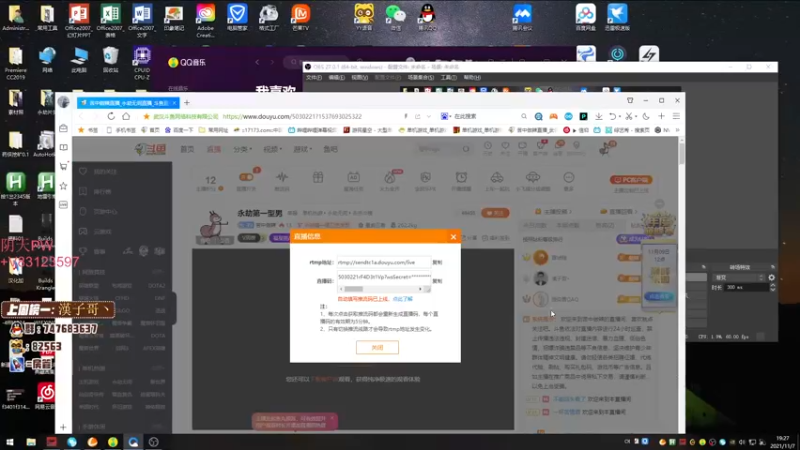Add a sidebar item with the bottom plus
The width and height of the screenshot is (800, 450).
pos(63,427)
